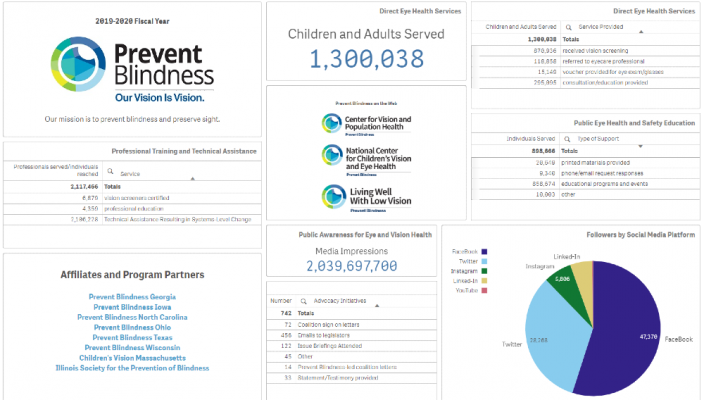Search the Advocacy Initiatives column
704x400 pixels.
[304, 301]
